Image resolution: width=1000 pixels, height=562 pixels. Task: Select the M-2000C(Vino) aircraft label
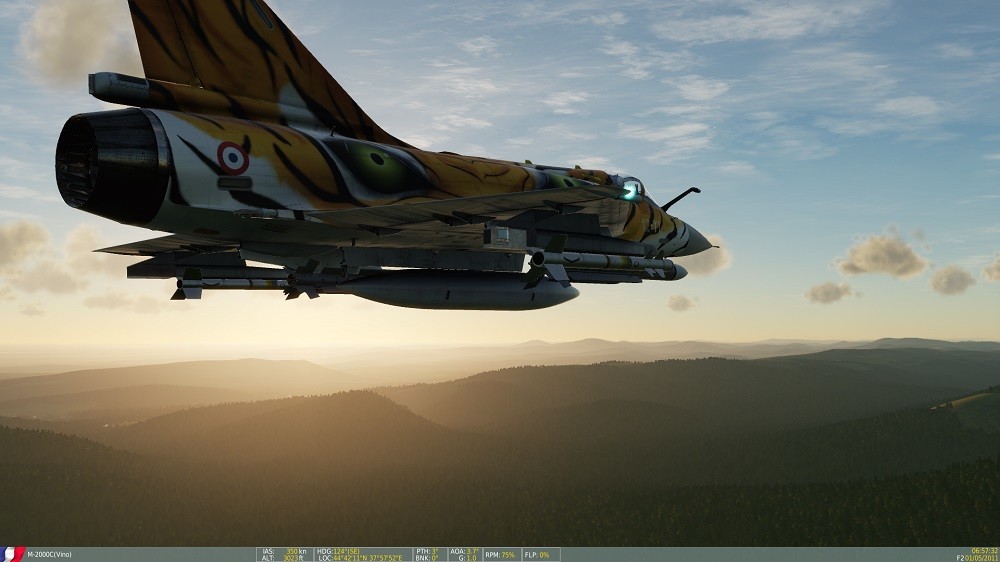49,555
